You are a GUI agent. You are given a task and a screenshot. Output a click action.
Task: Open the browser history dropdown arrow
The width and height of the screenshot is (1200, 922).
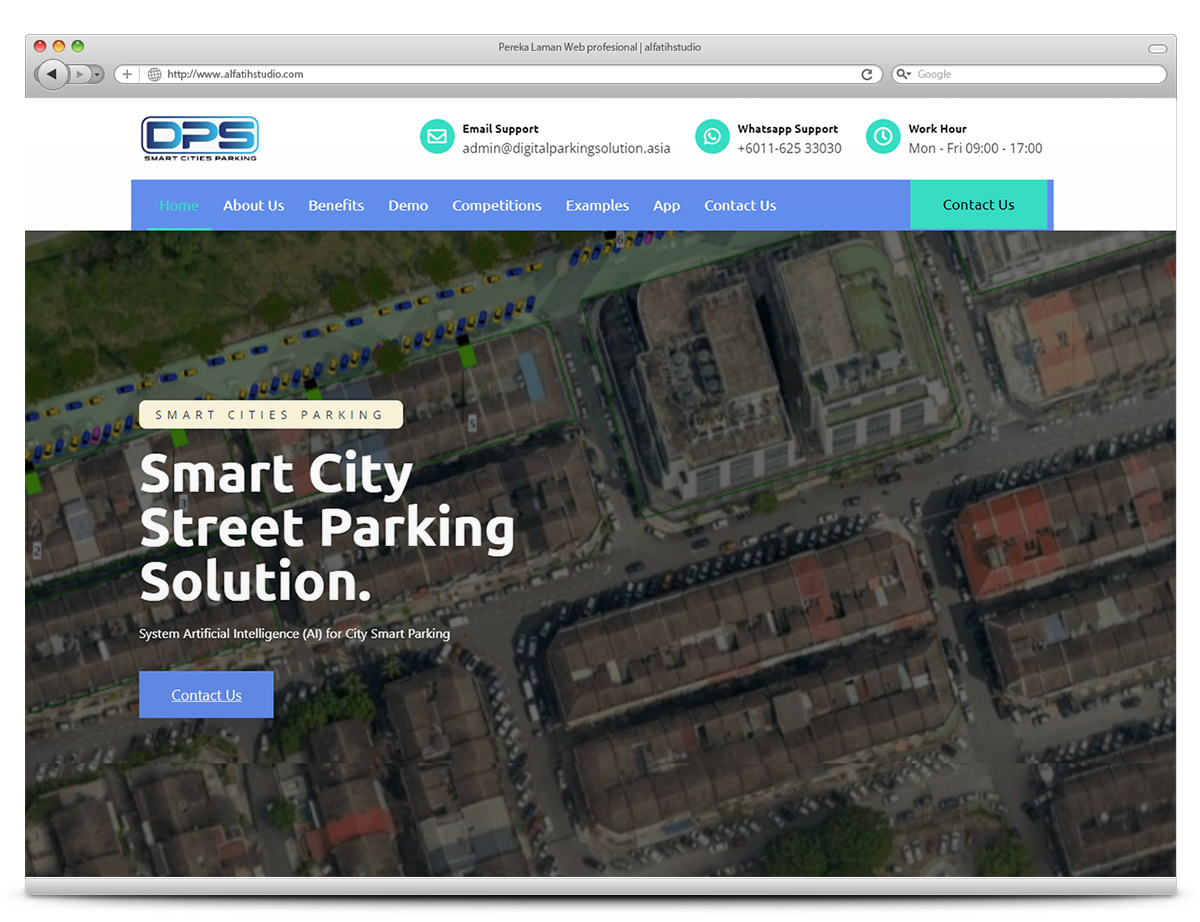[97, 74]
